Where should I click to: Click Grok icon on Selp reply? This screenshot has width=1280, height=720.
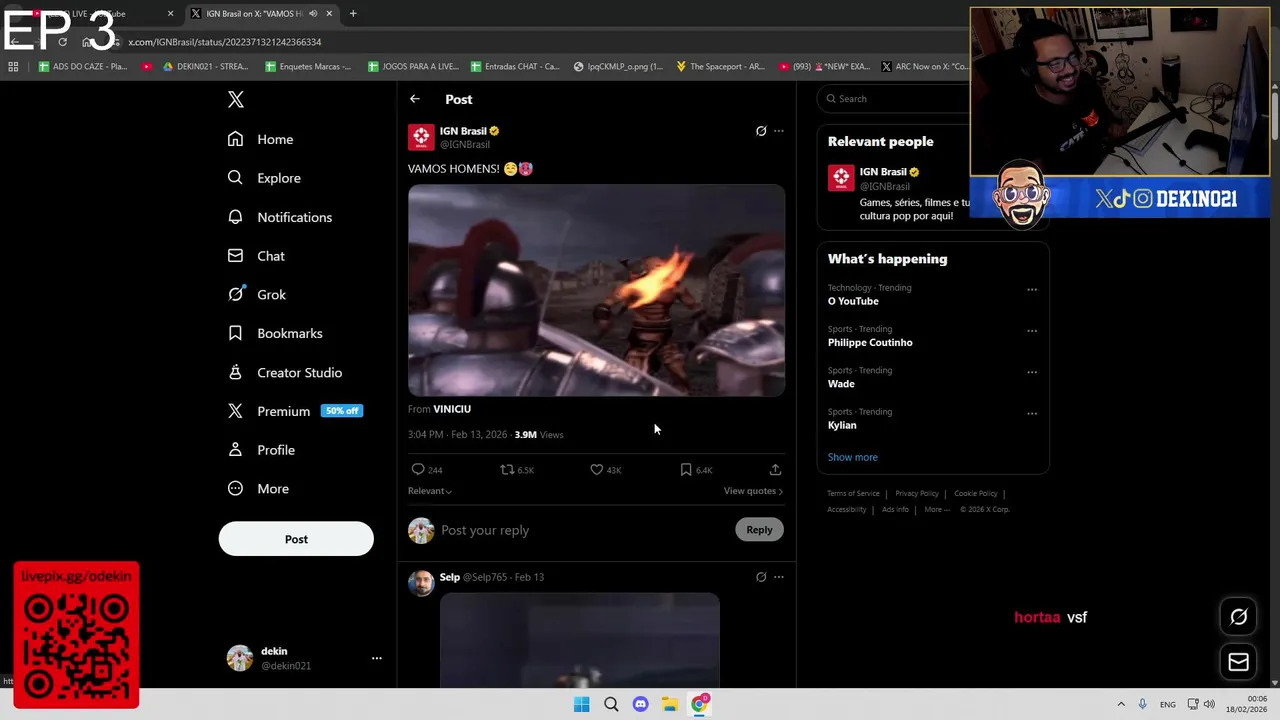point(761,577)
